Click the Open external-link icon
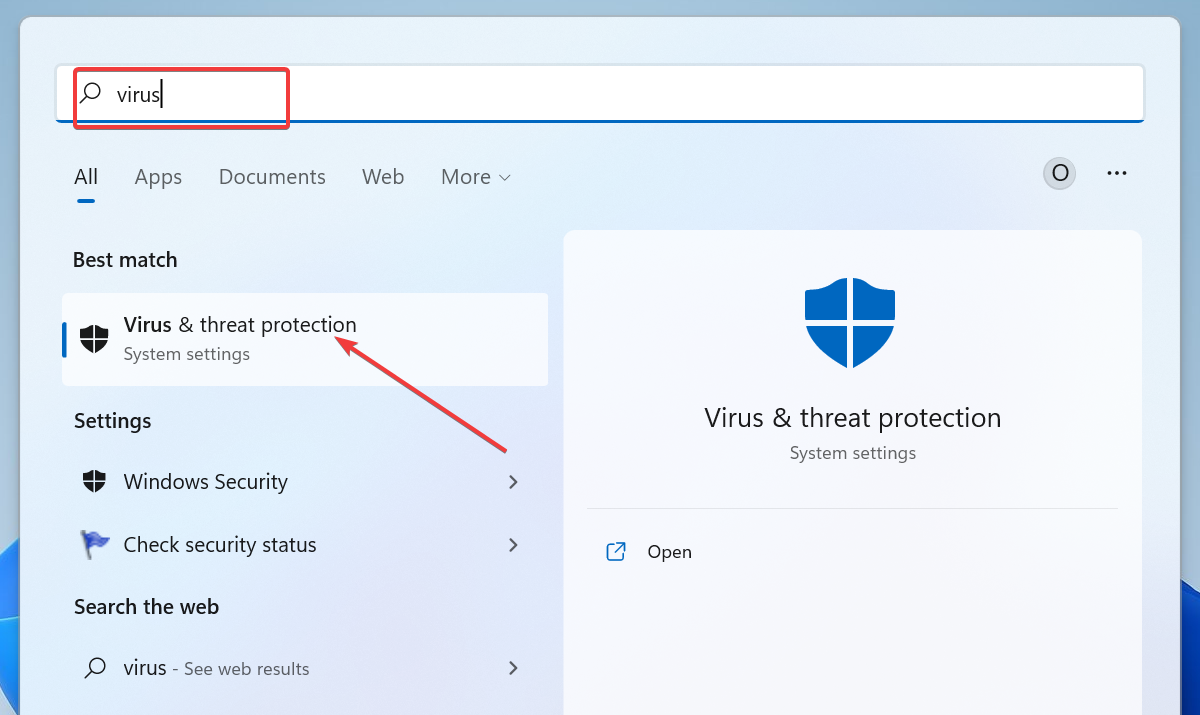The height and width of the screenshot is (715, 1200). (x=616, y=551)
